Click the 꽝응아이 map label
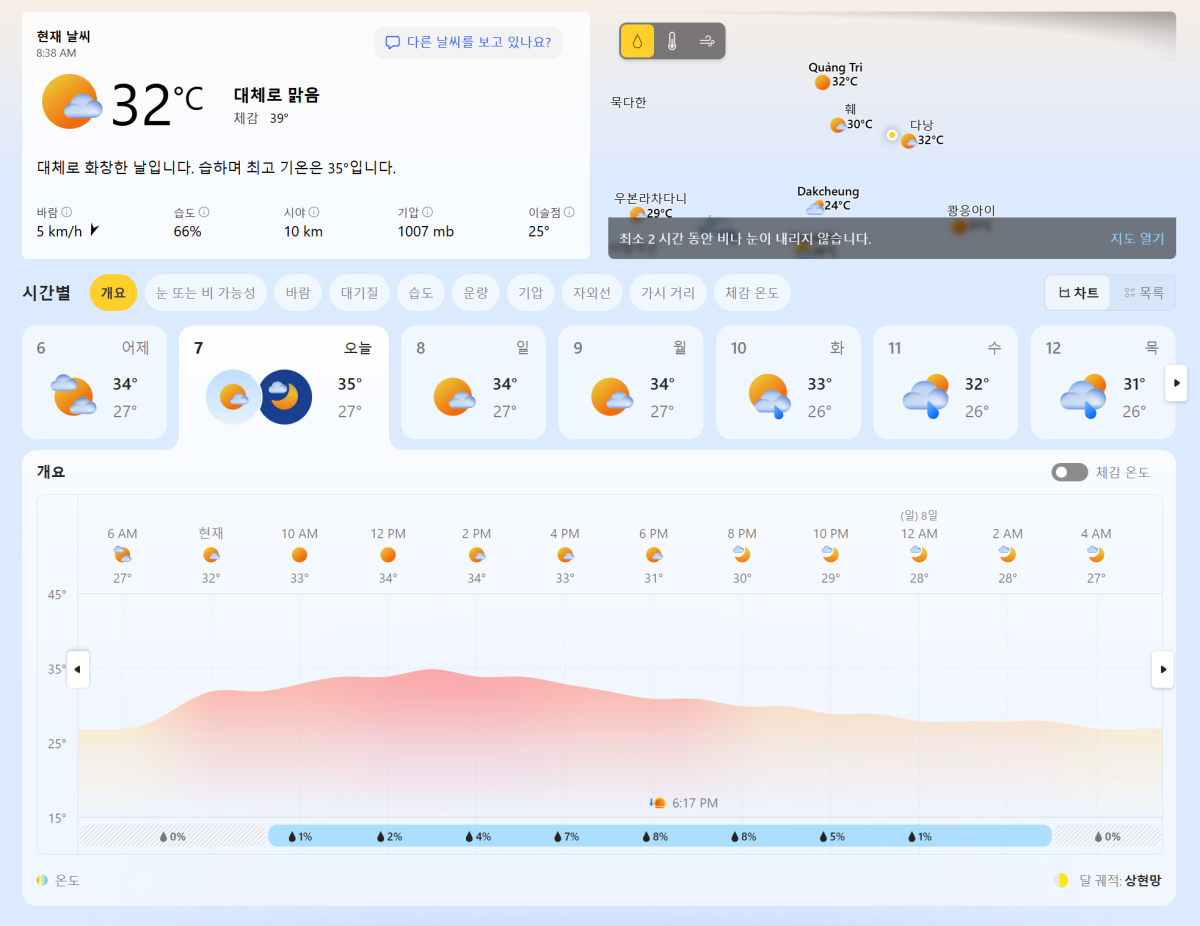 click(971, 211)
